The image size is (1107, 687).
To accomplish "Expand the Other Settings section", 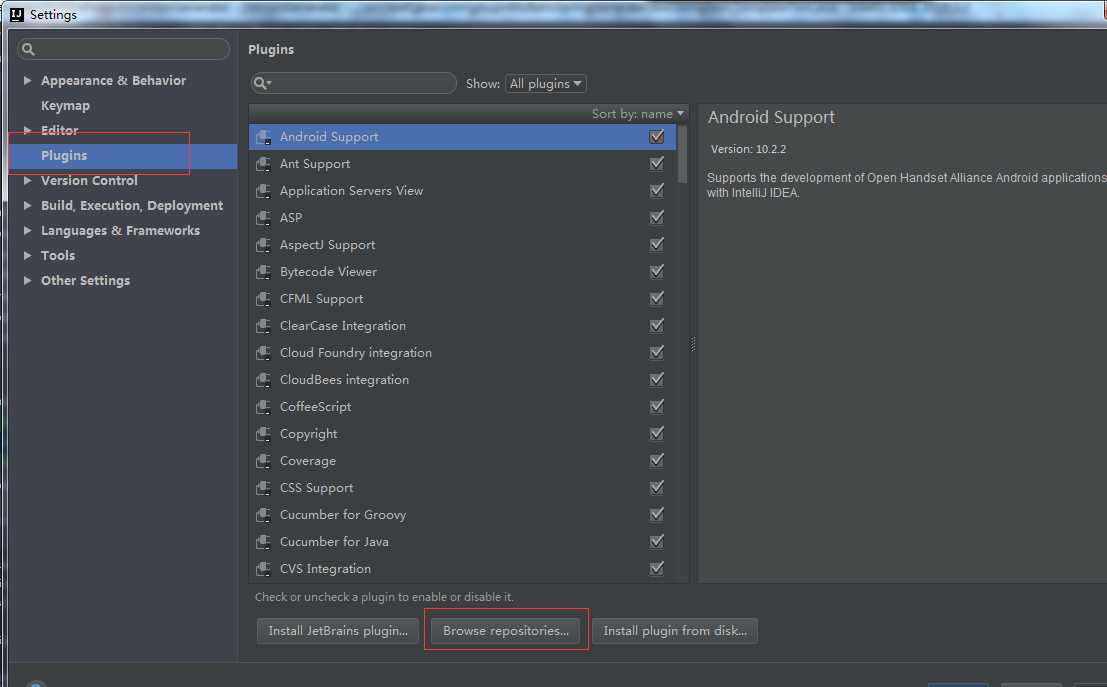I will tap(28, 280).
